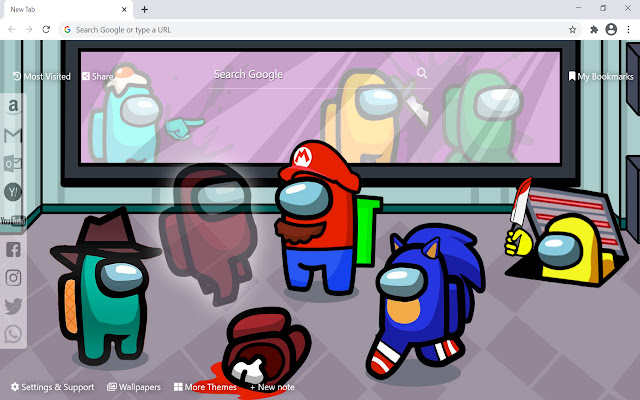
Task: Bookmark this page with star icon
Action: click(x=573, y=30)
